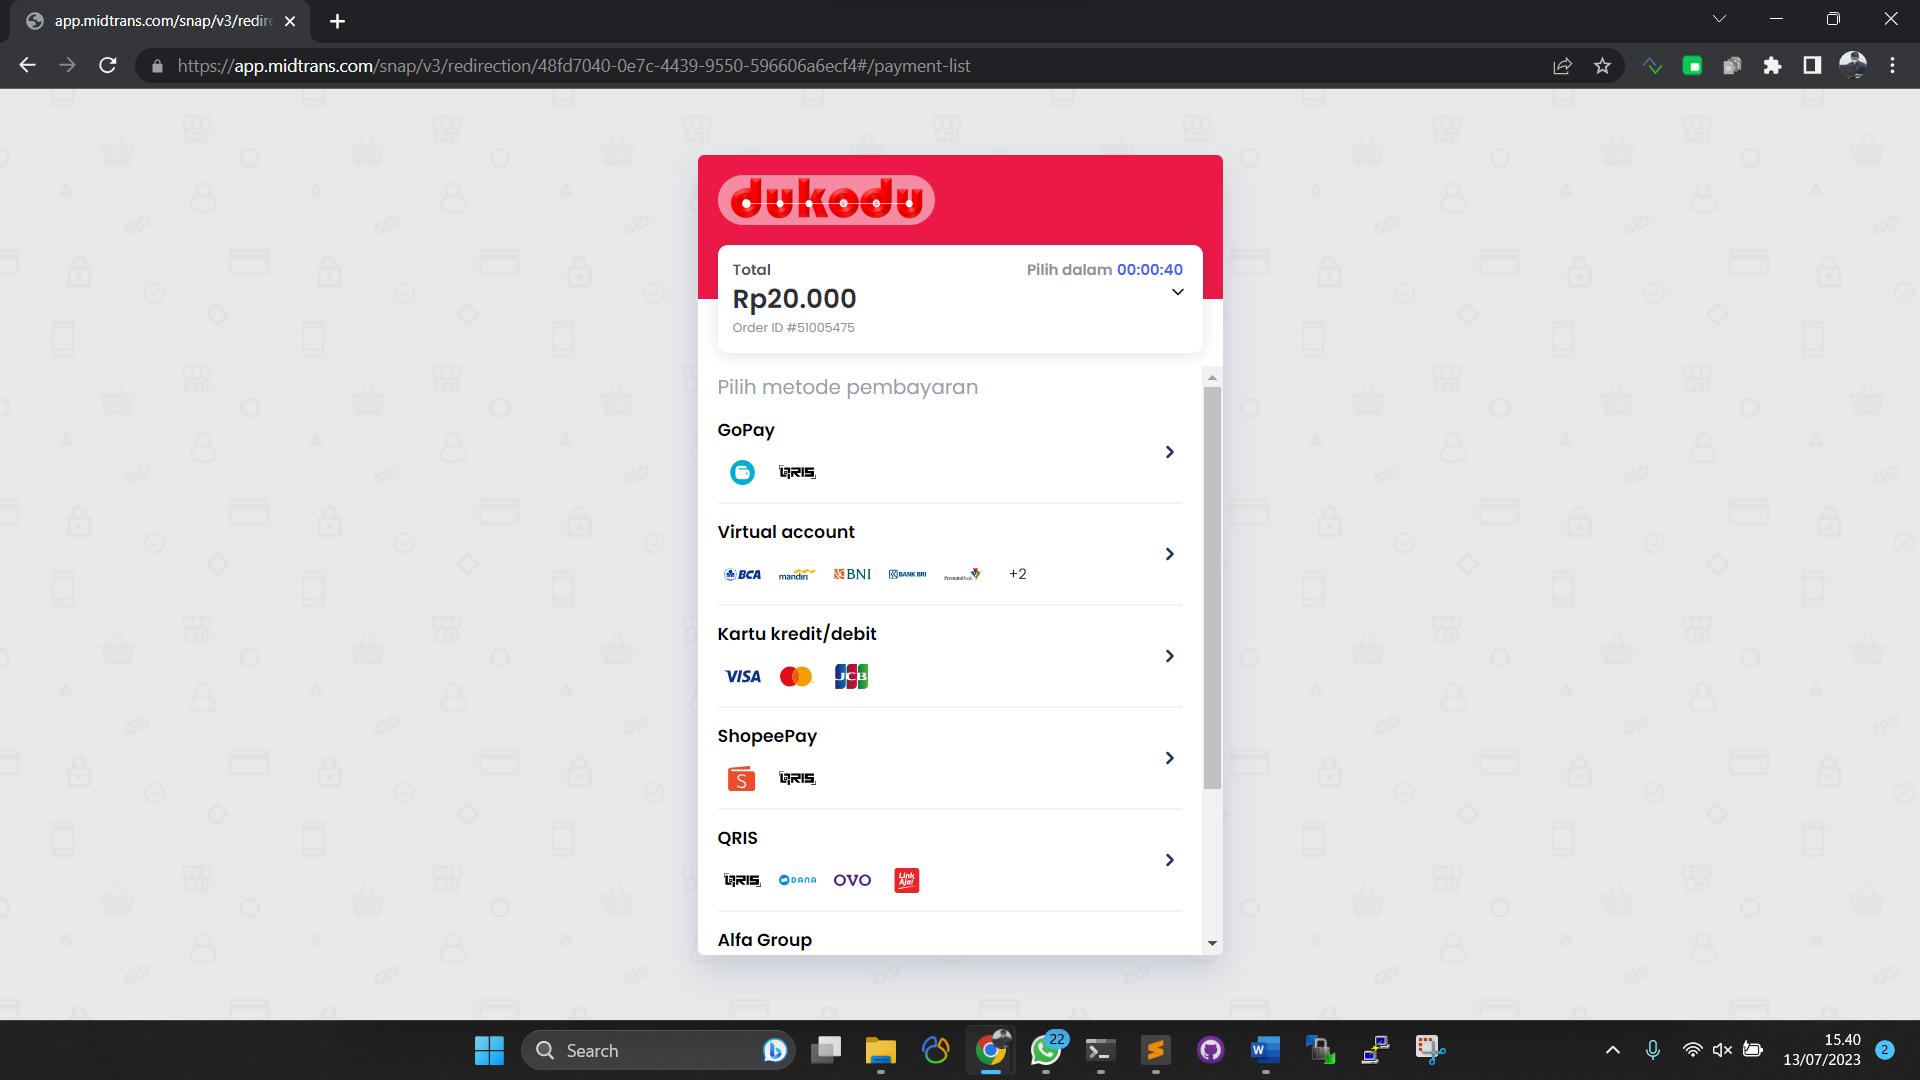Screen dimensions: 1920x1080
Task: Open WhatsApp from the taskbar
Action: coord(1046,1050)
